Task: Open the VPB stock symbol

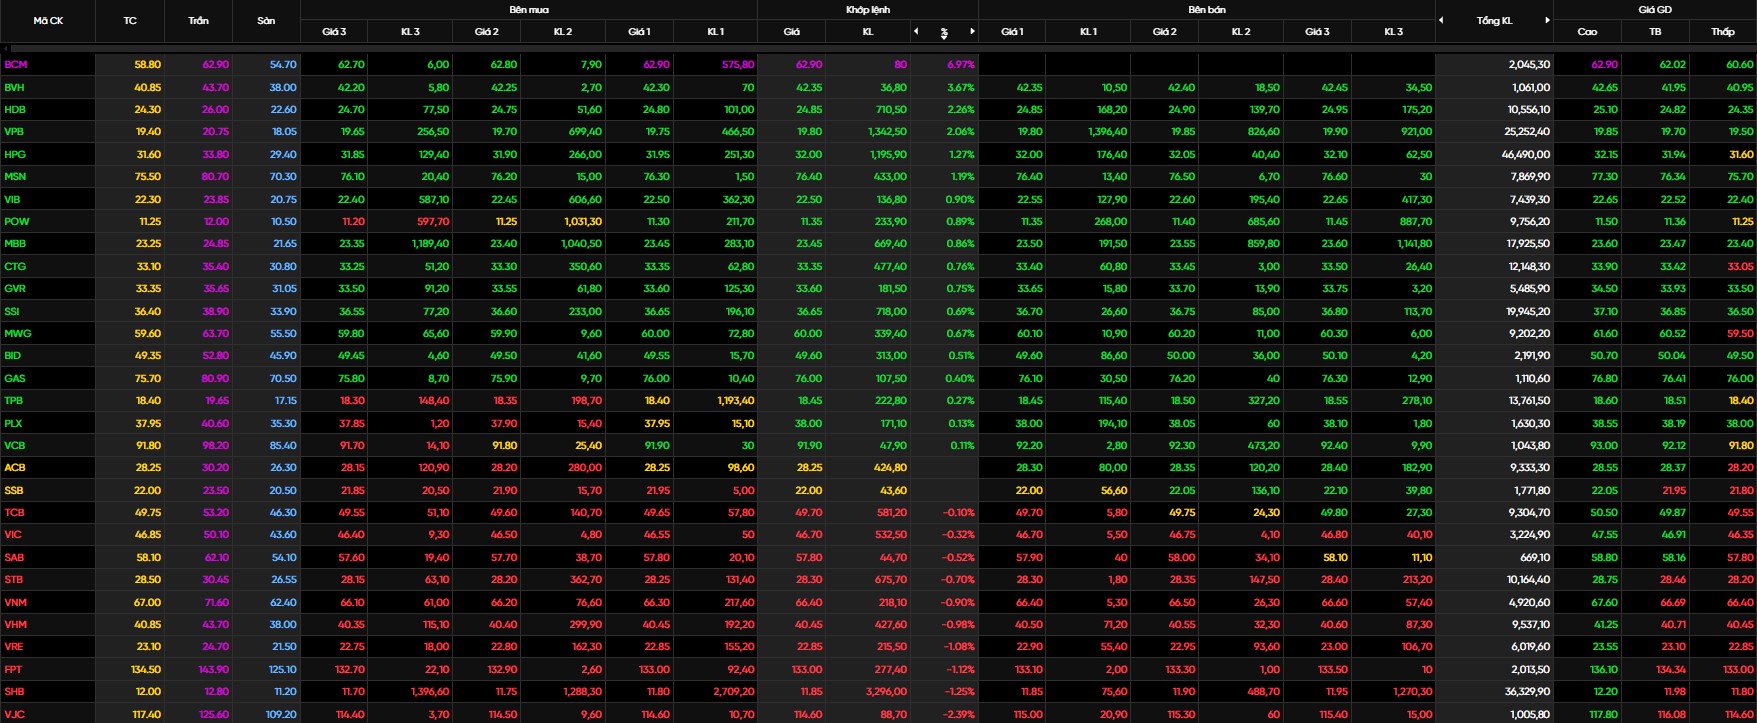Action: point(15,131)
